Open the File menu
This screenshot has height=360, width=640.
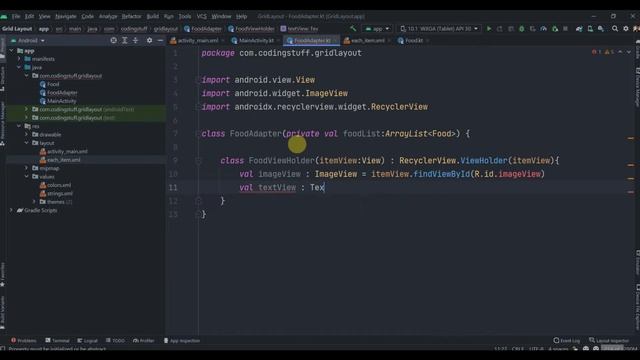16,16
